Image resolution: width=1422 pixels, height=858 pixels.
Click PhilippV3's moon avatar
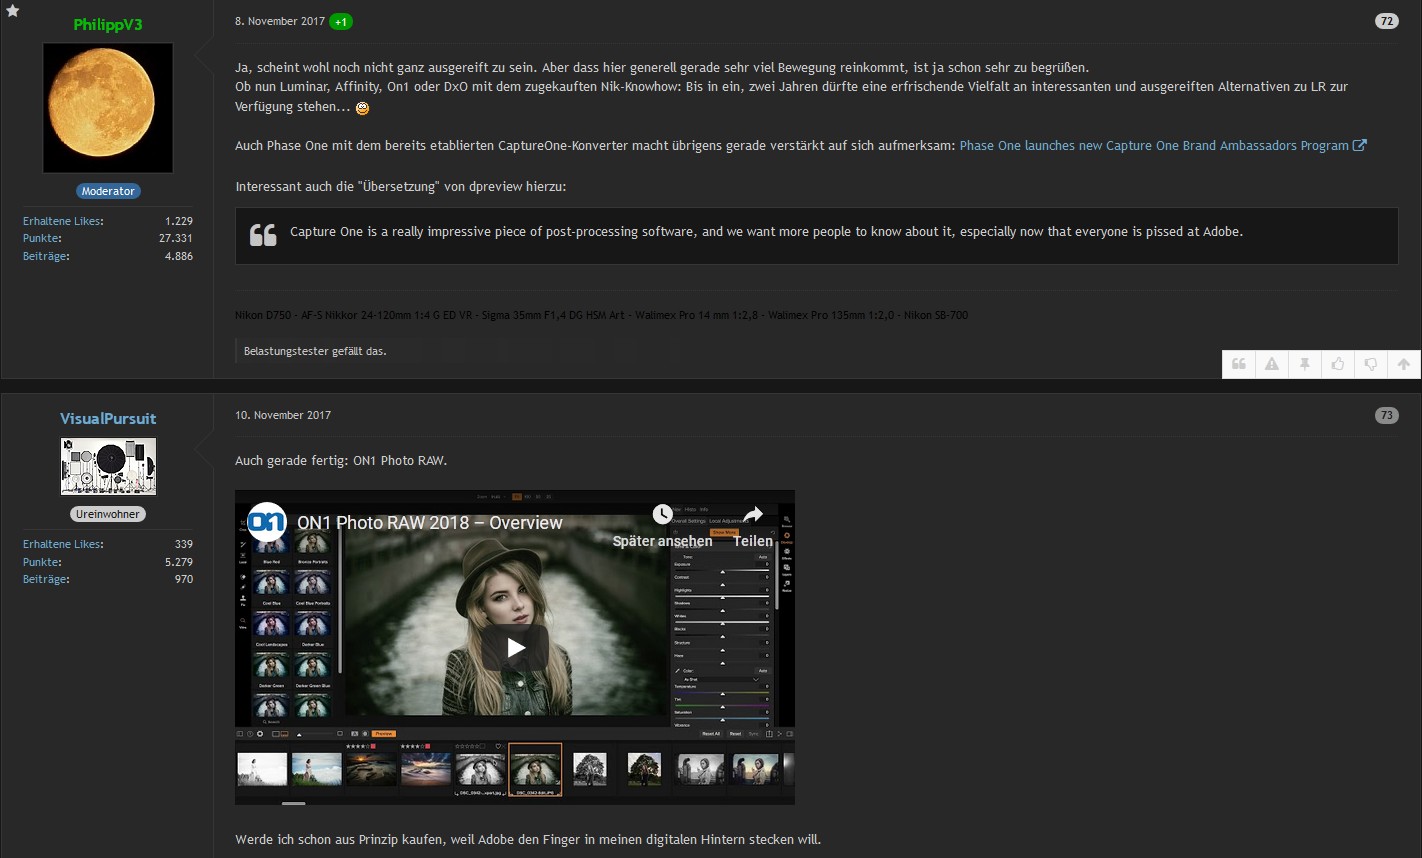point(108,108)
